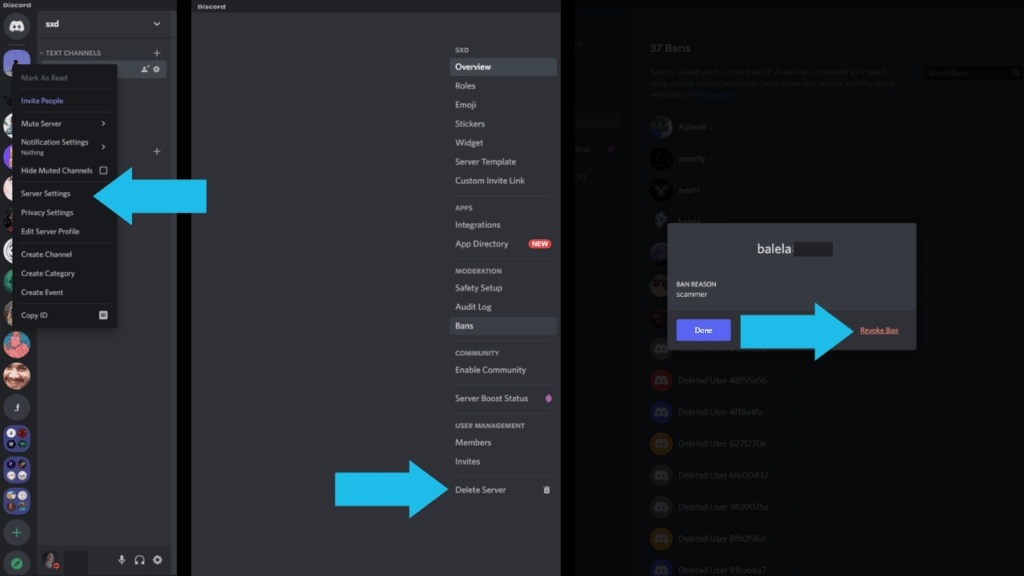The image size is (1024, 576).
Task: Open the Explore servers compass icon
Action: 17,563
